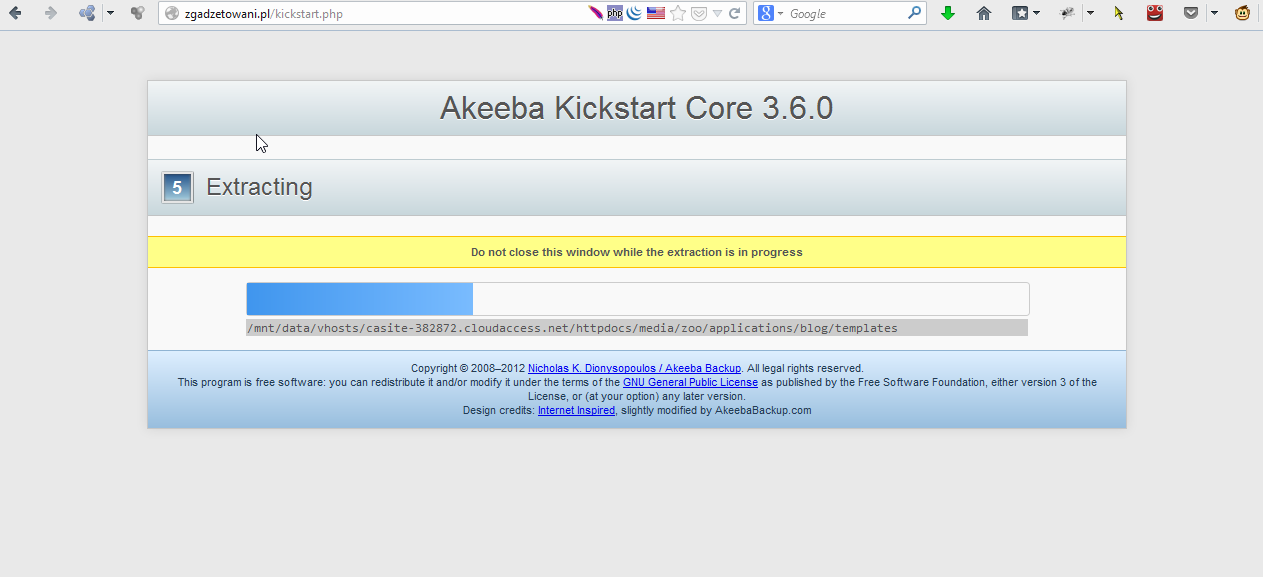
Task: Go to the home page
Action: pyautogui.click(x=984, y=13)
